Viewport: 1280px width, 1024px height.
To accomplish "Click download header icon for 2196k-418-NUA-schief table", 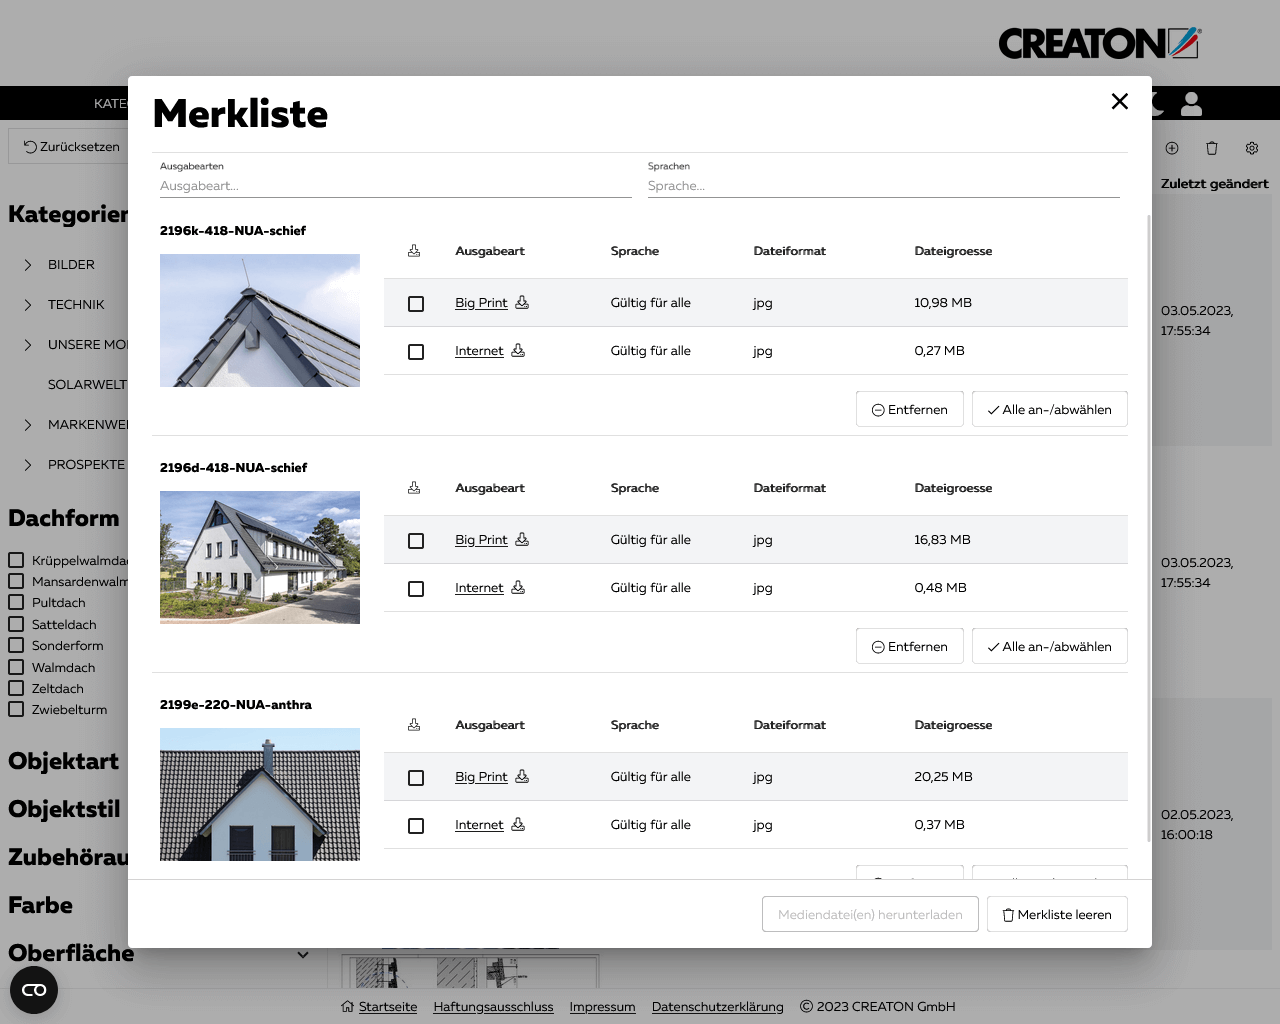I will (414, 251).
